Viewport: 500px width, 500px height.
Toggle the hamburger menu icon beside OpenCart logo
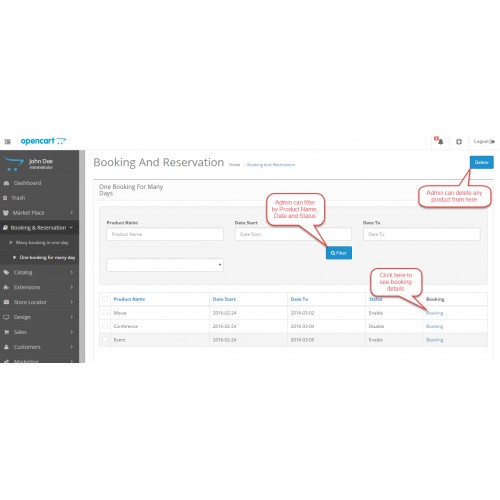coord(8,142)
